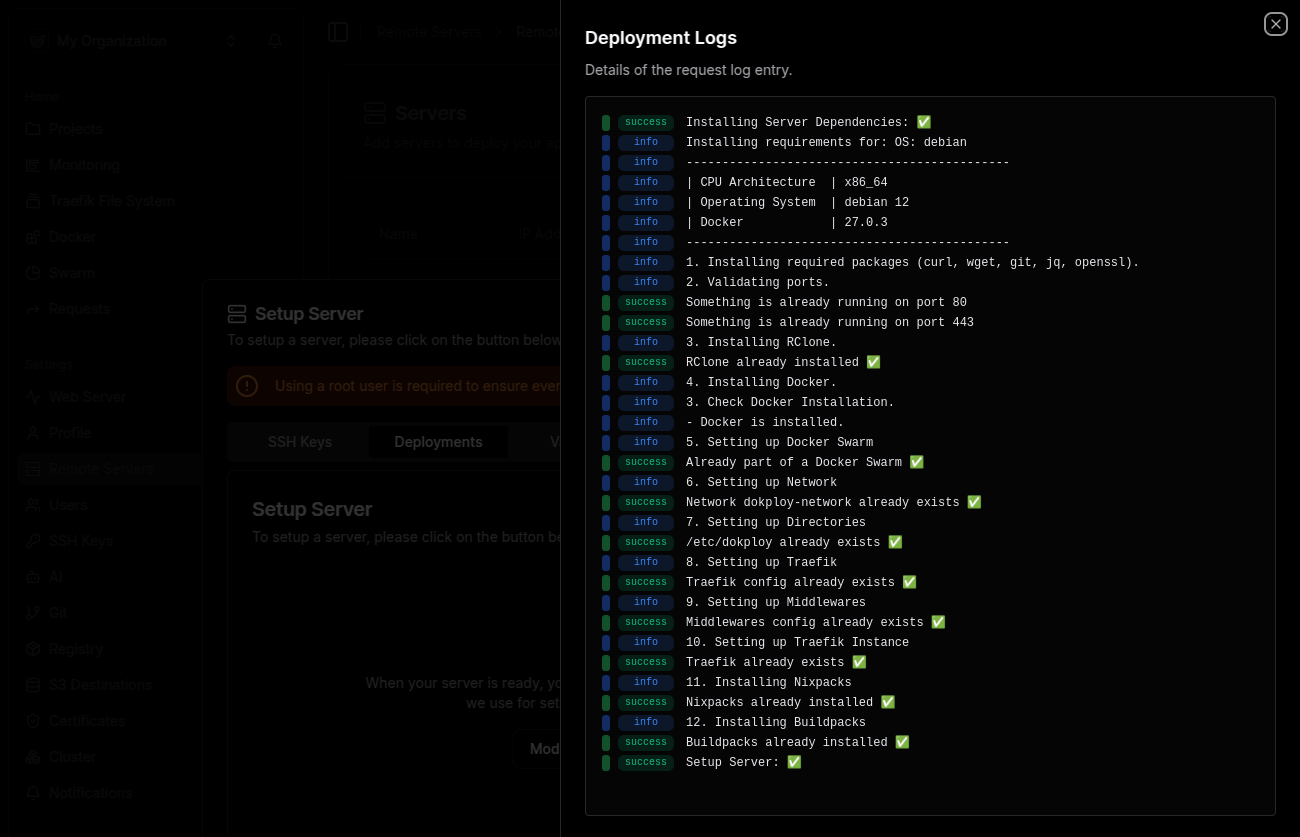1300x837 pixels.
Task: Click the notification bell in the top bar
Action: click(274, 41)
